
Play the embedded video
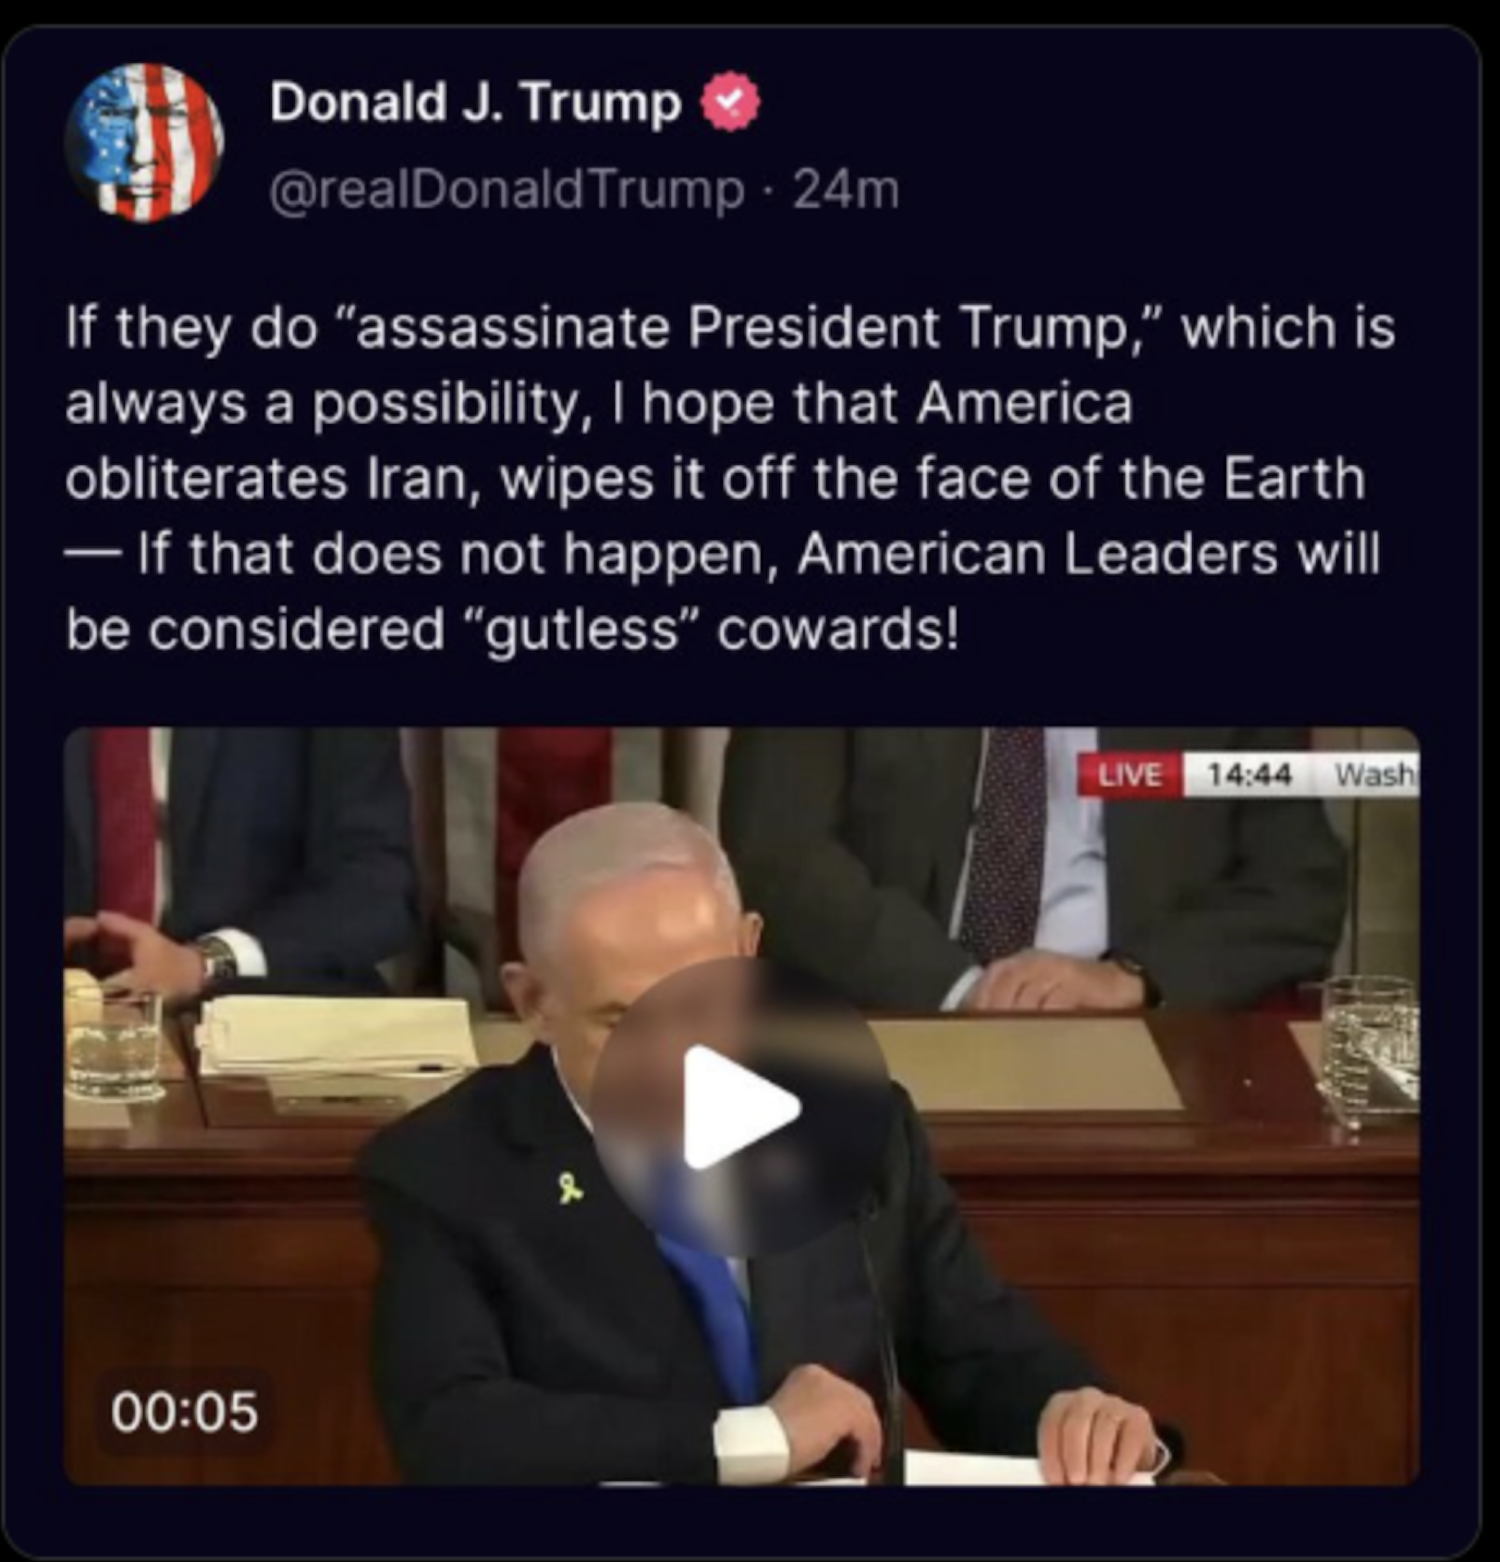[x=741, y=1107]
